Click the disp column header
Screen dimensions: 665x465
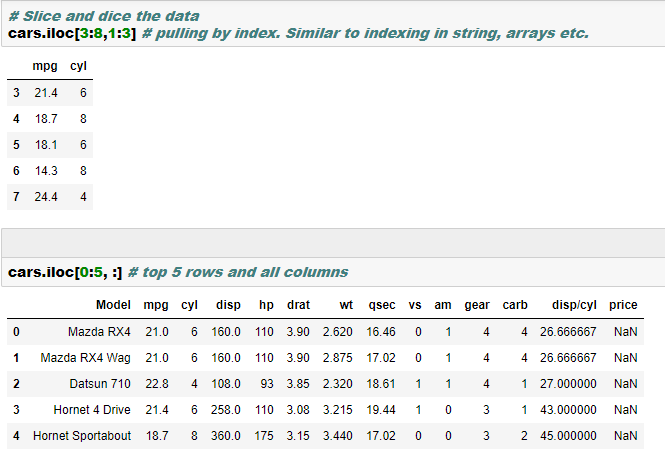pyautogui.click(x=228, y=305)
